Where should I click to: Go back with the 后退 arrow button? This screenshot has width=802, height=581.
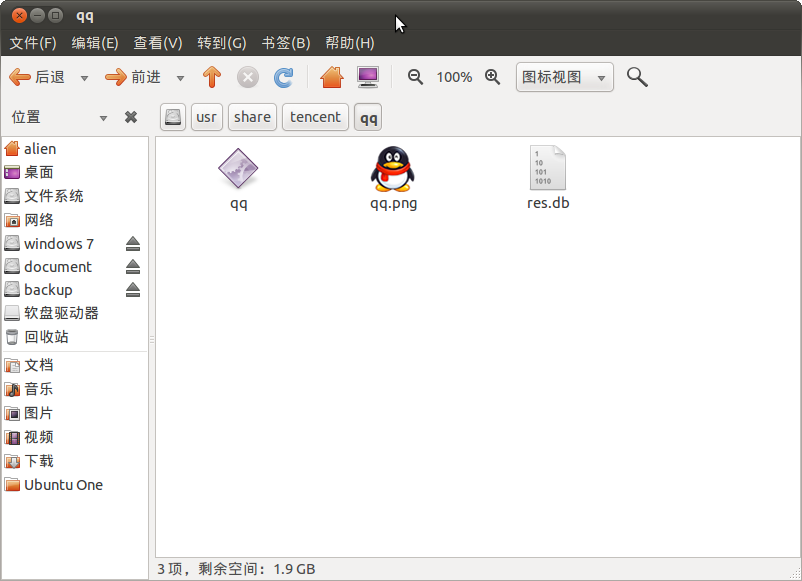(37, 78)
